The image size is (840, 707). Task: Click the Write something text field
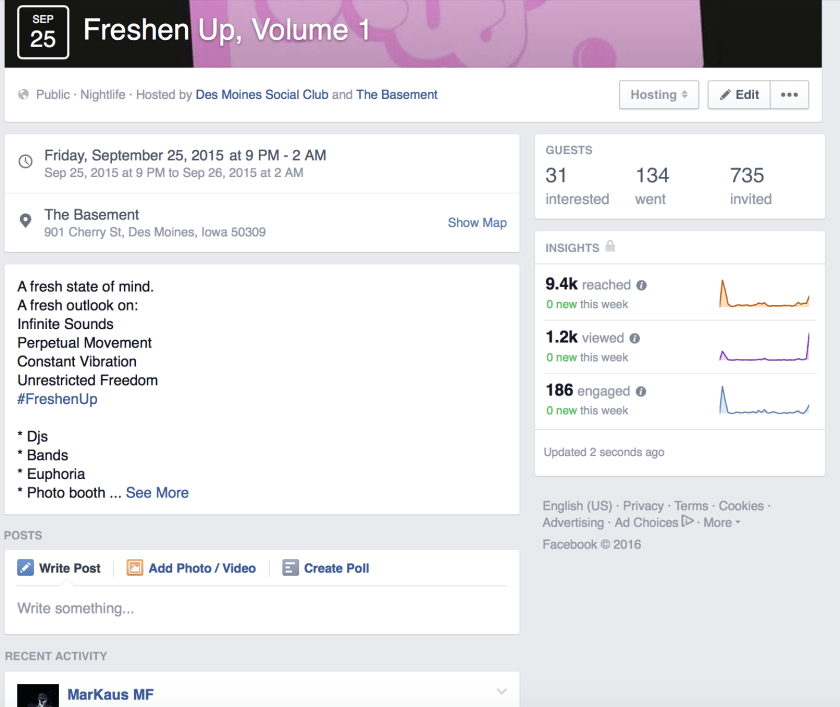pyautogui.click(x=260, y=608)
